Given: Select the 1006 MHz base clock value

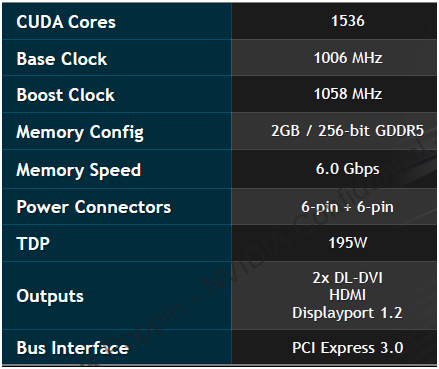Looking at the screenshot, I should [x=348, y=58].
